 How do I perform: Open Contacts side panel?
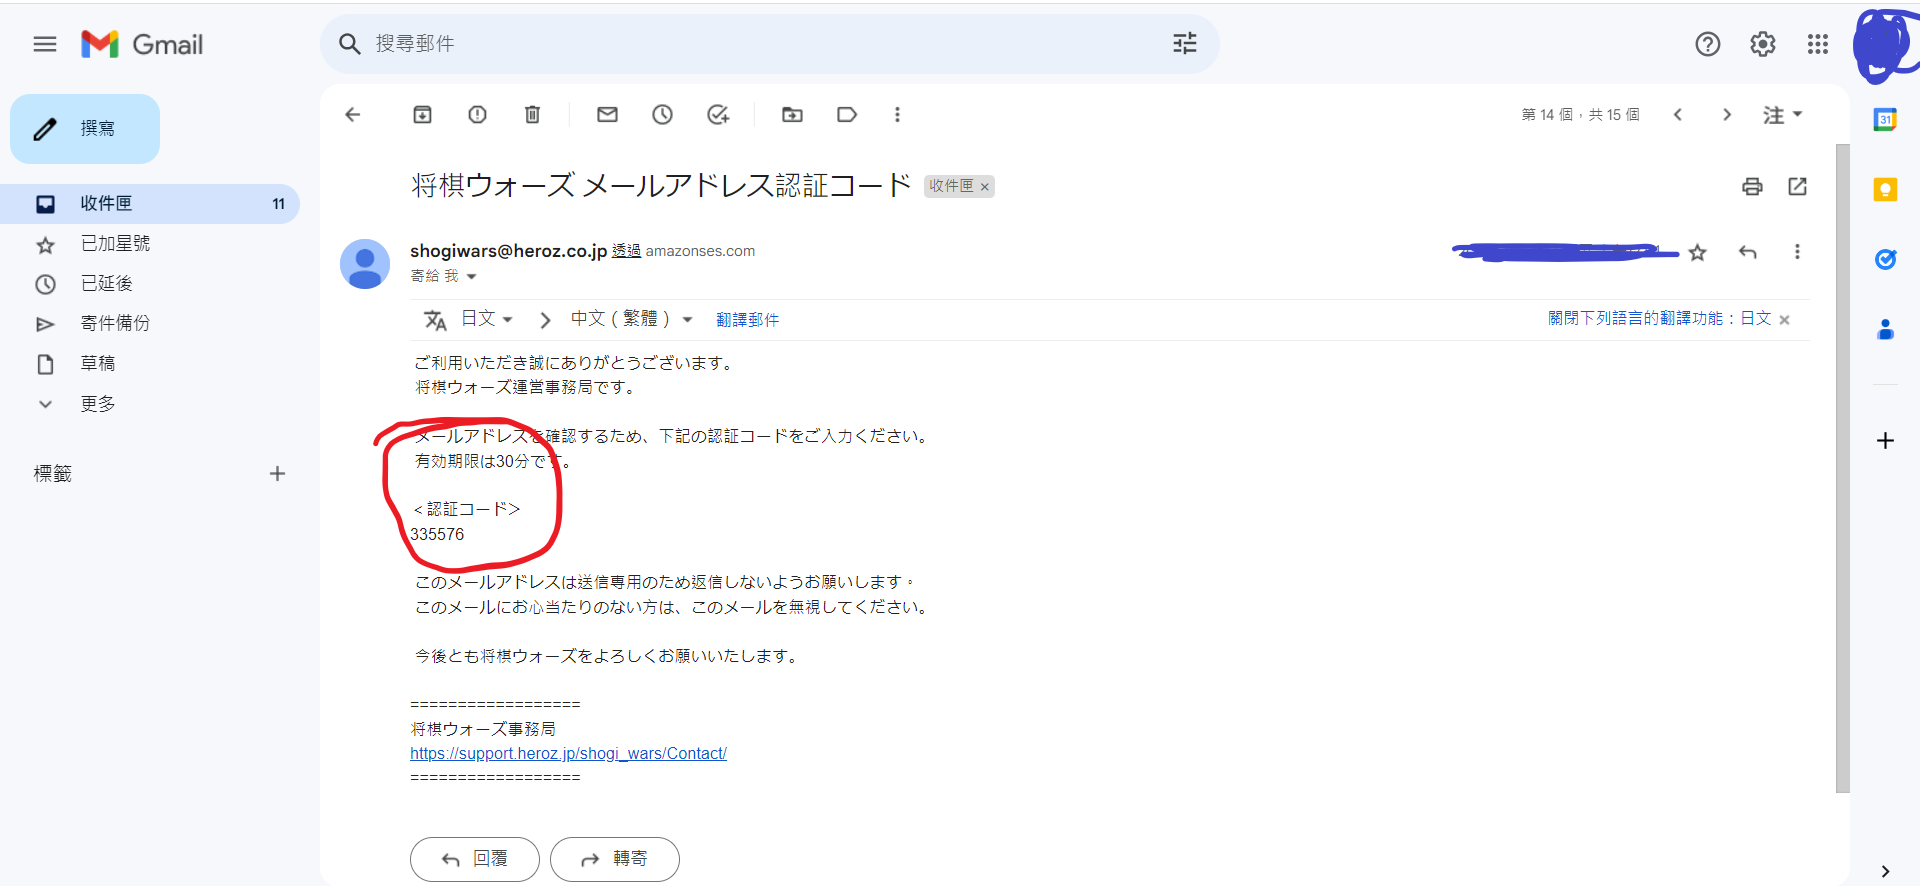(x=1885, y=329)
